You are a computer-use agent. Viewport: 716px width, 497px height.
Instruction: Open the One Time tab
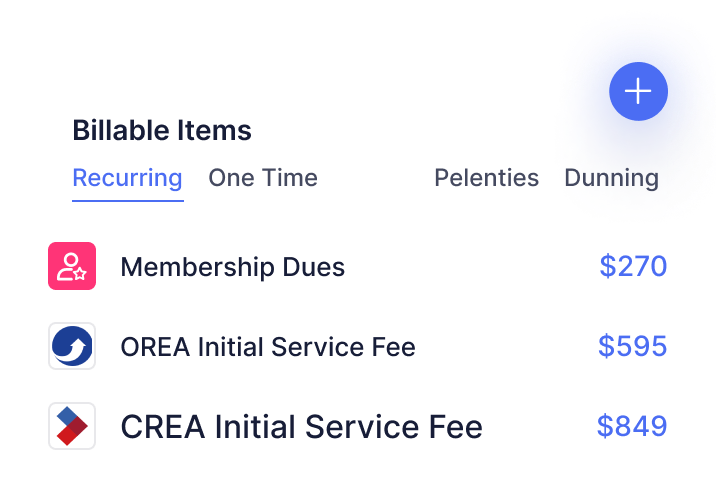coord(263,178)
